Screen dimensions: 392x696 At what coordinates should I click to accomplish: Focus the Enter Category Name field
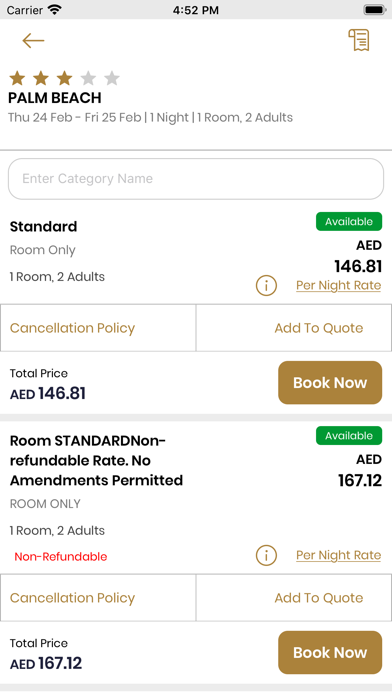(196, 179)
